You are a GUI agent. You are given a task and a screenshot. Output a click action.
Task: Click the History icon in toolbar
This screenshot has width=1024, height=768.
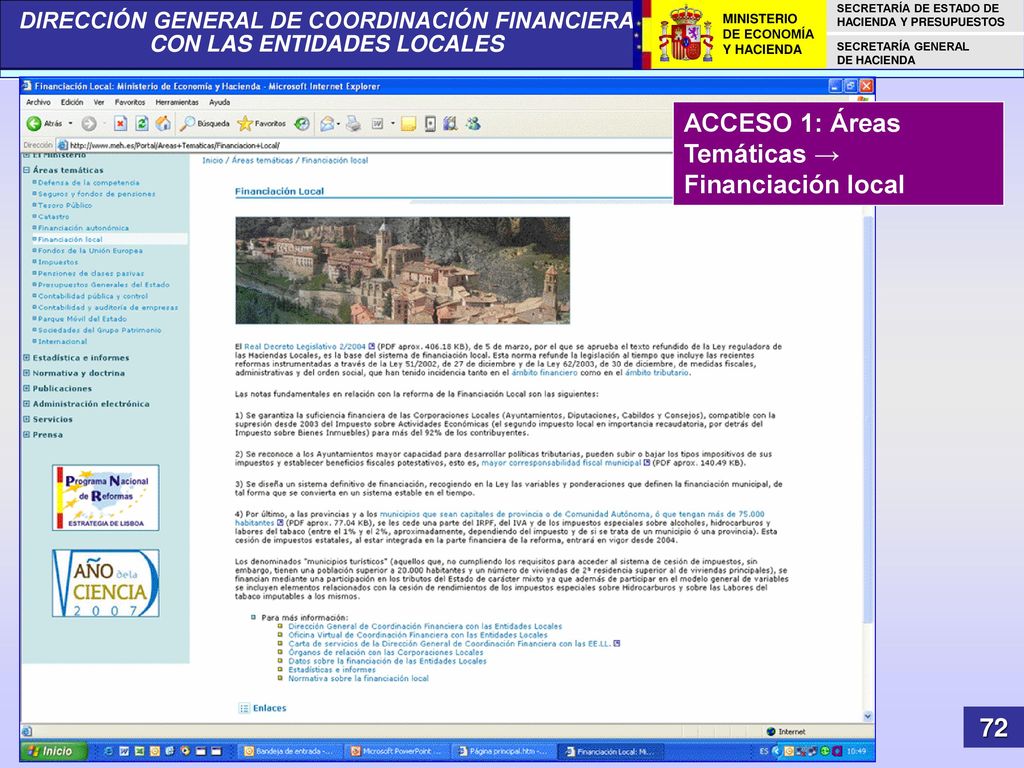pos(302,123)
